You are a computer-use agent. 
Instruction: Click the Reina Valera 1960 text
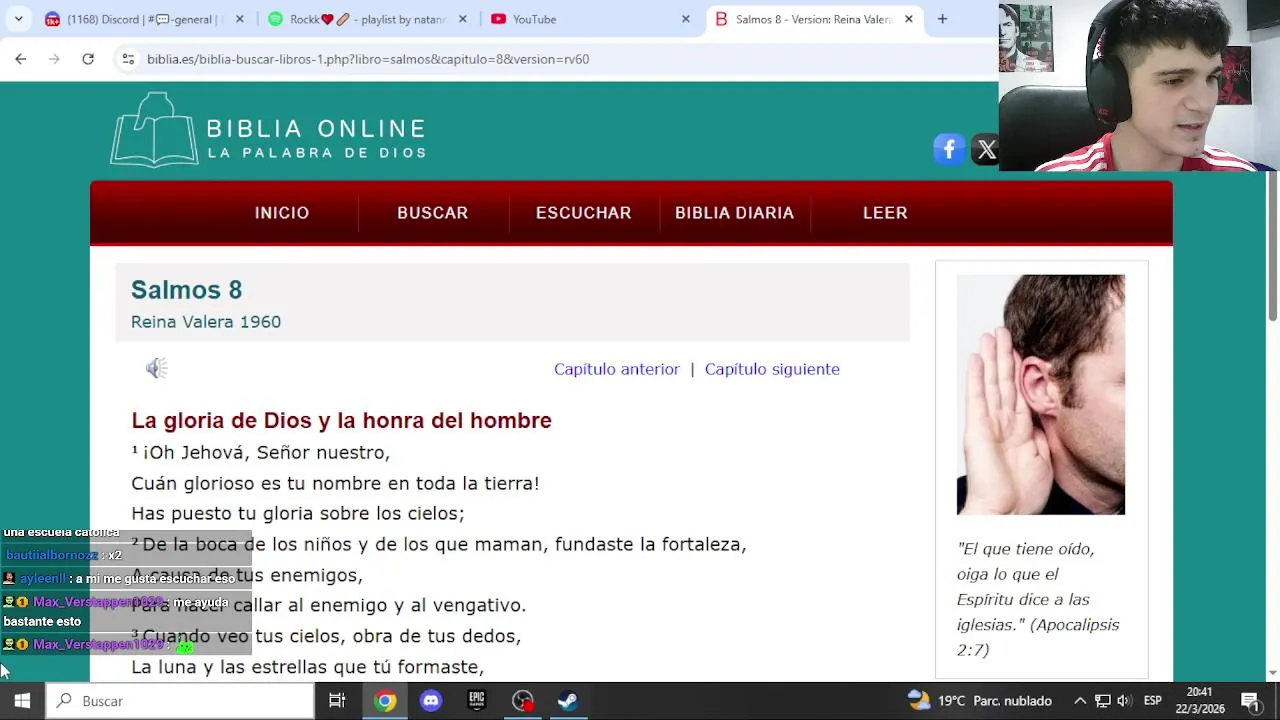click(206, 322)
